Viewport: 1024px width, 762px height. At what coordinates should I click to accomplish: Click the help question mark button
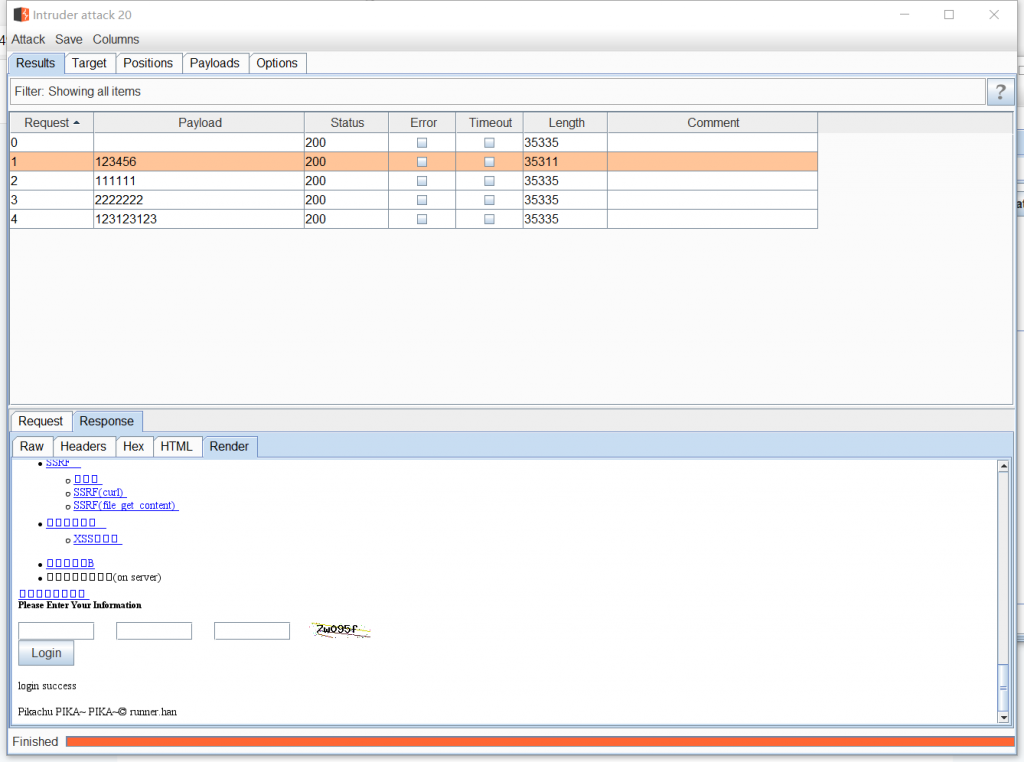[x=1000, y=92]
